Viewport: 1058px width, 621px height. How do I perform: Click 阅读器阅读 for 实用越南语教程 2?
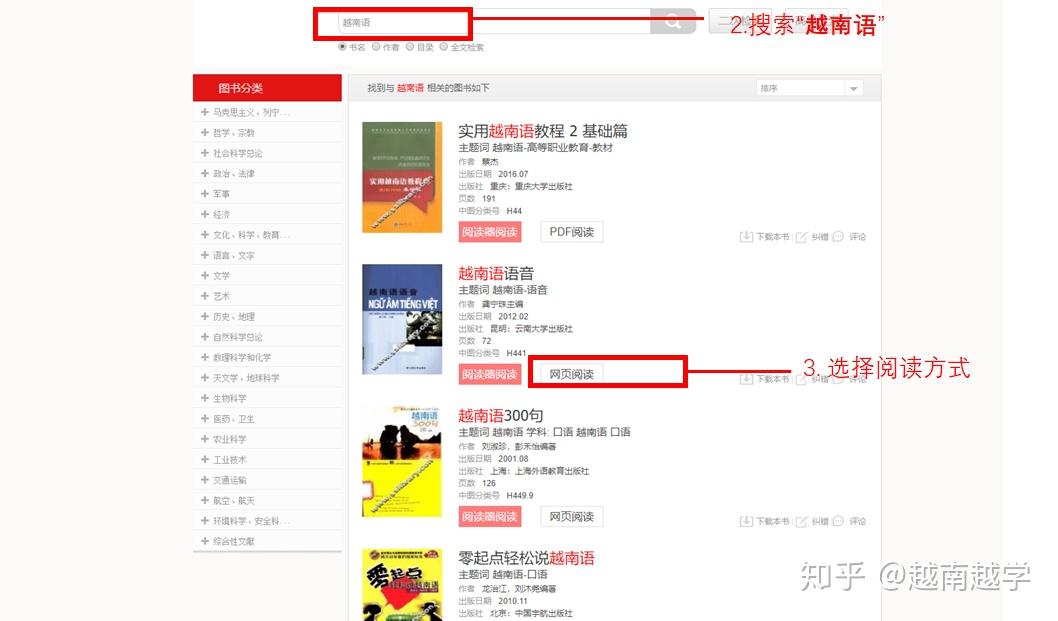[490, 232]
